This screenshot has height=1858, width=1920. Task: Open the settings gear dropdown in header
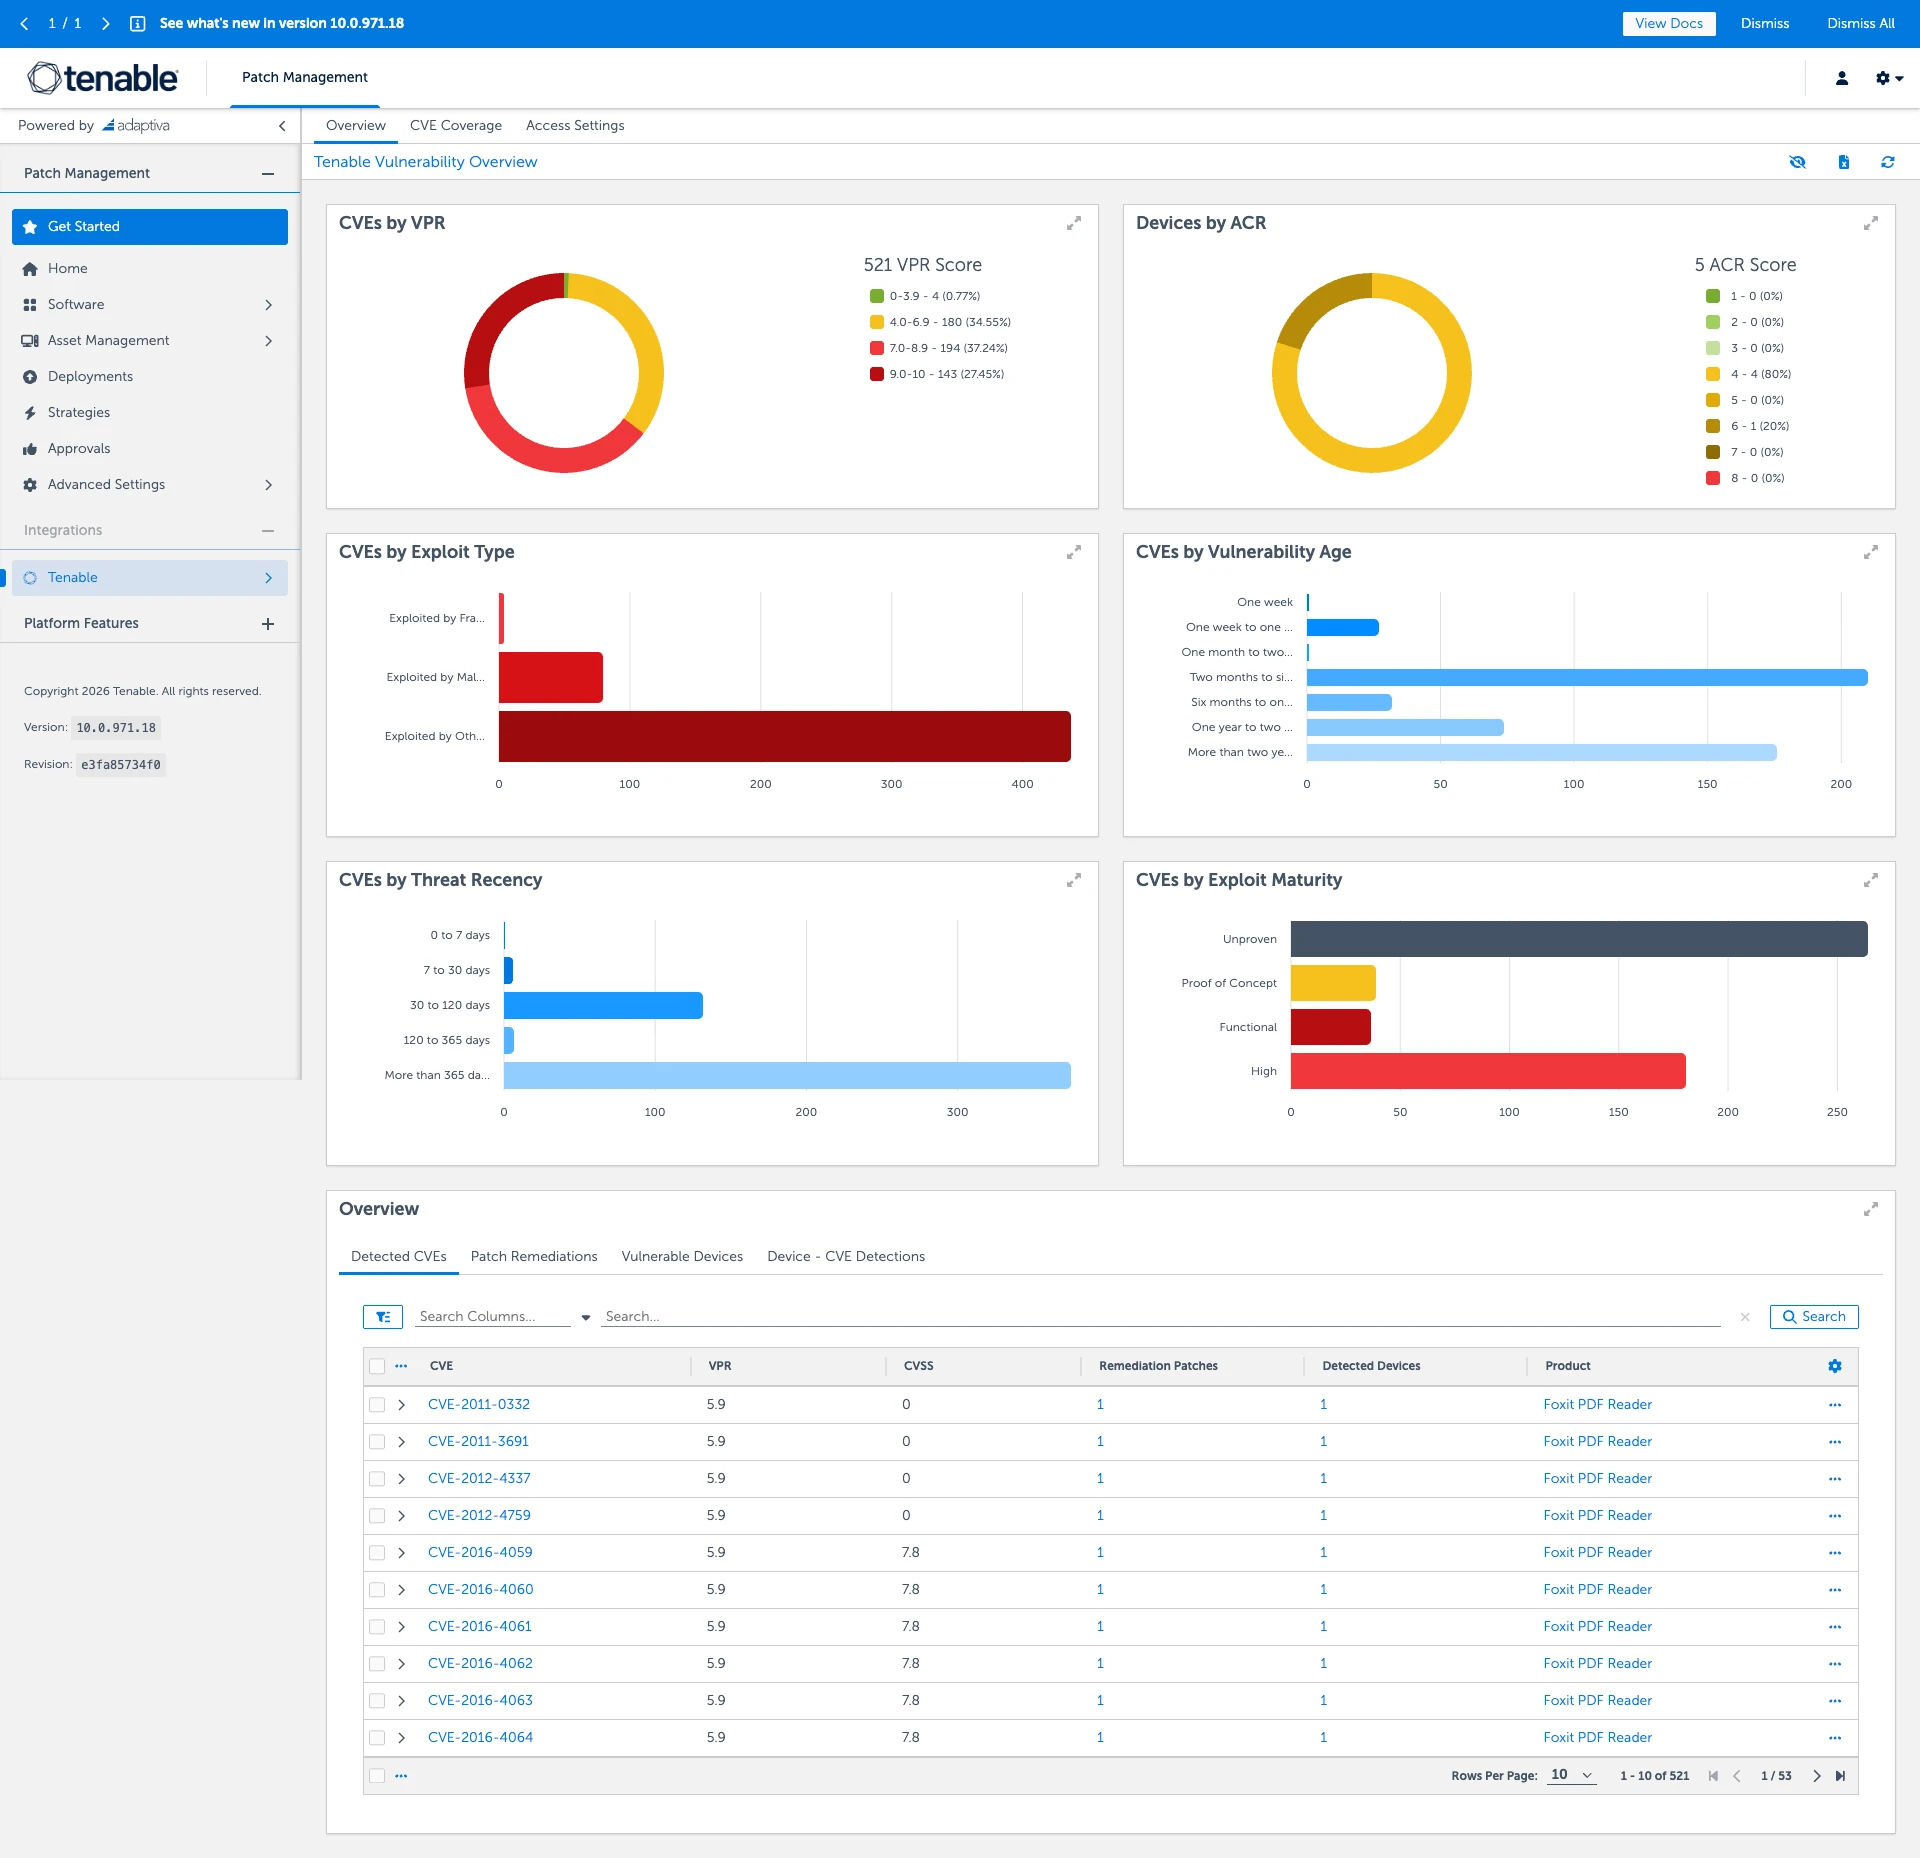tap(1889, 78)
